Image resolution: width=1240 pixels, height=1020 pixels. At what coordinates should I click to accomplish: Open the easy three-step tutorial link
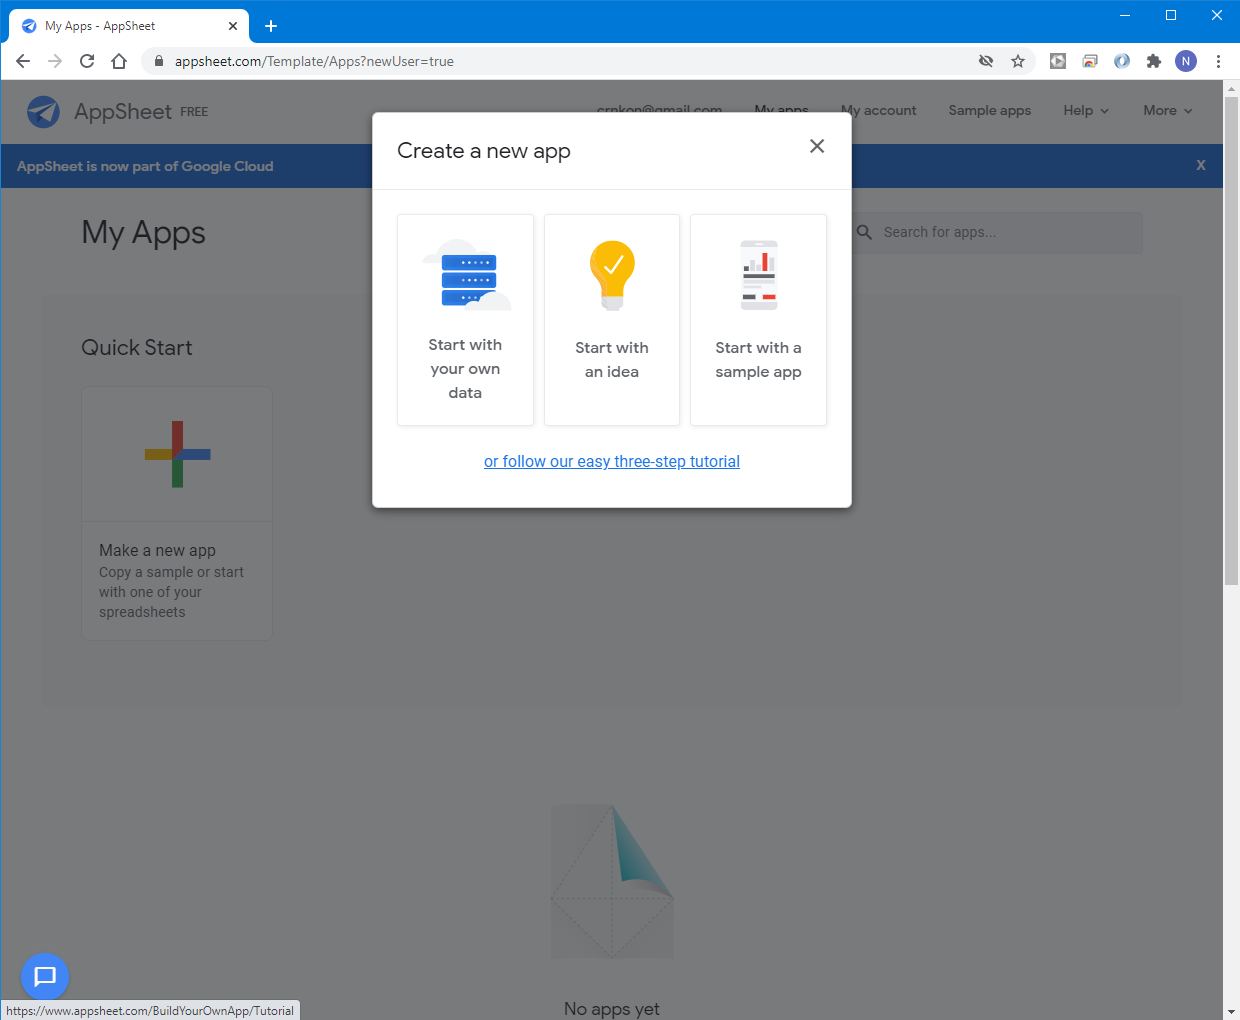612,461
